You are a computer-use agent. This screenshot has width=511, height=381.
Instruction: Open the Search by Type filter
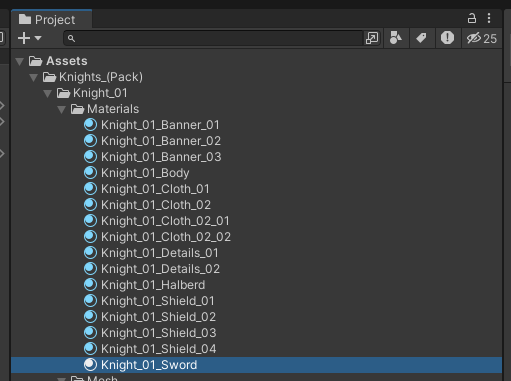click(396, 38)
